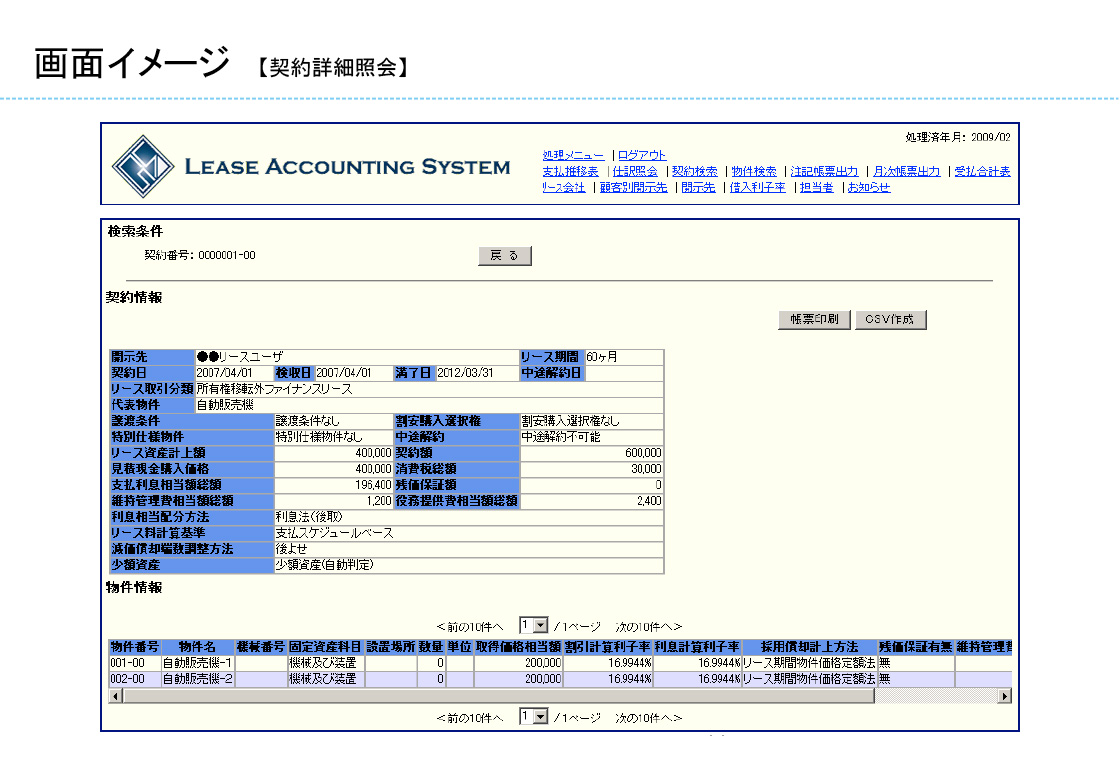The image size is (1120, 784).
Task: Select the 物件検索 navigation link
Action: coord(754,171)
